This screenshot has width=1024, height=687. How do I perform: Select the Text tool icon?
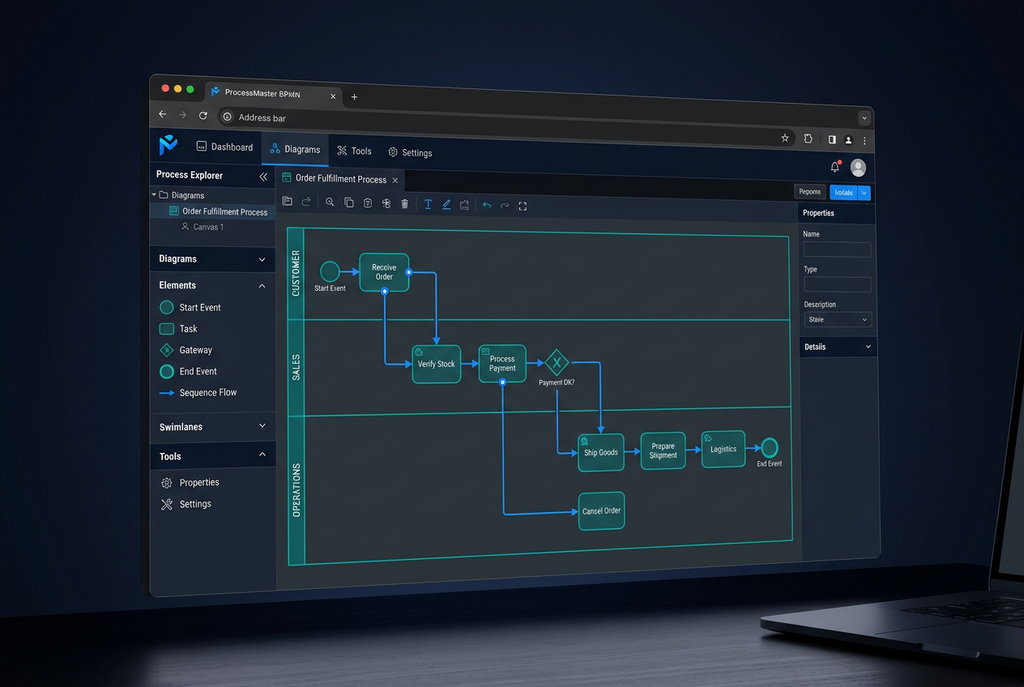428,204
